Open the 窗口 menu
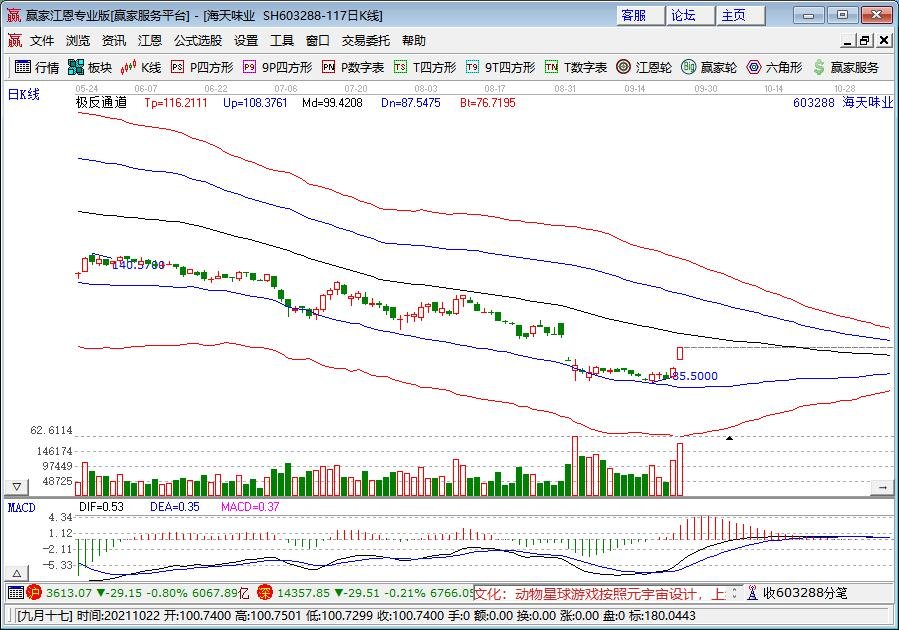Screen dimensions: 899x630 [x=318, y=41]
